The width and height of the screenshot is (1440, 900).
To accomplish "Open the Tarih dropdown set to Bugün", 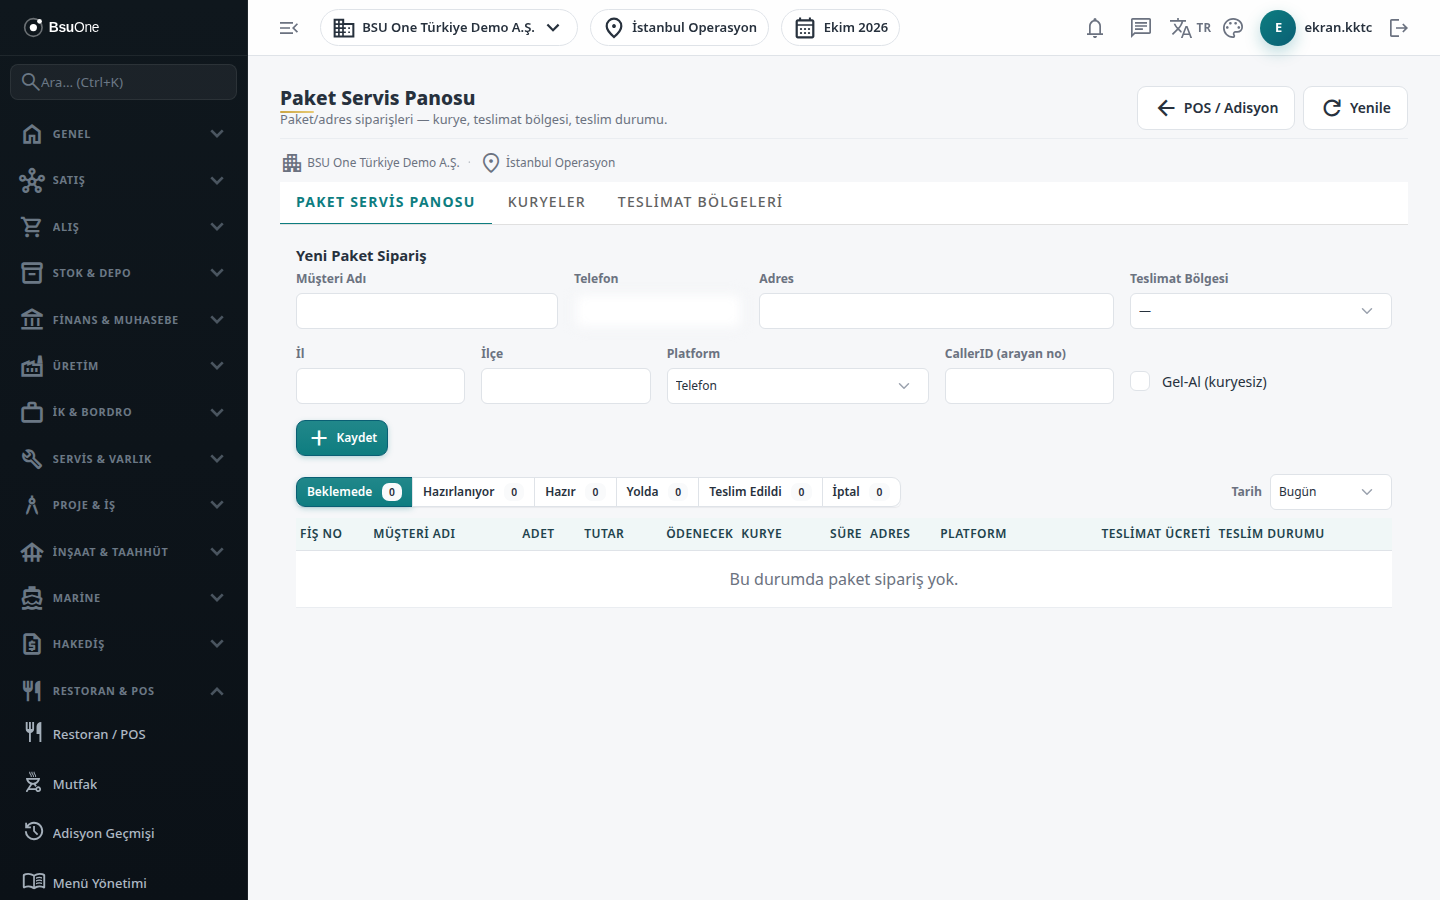I will [x=1330, y=492].
